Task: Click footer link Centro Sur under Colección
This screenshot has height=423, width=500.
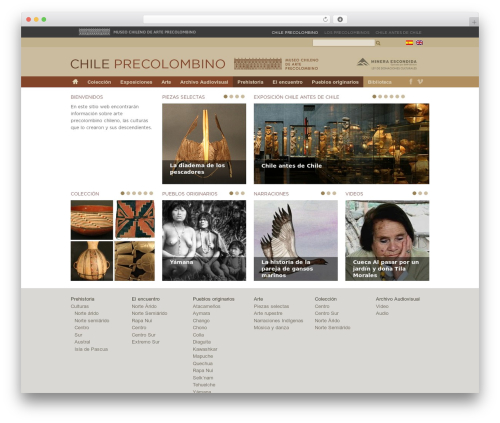Action: point(326,313)
